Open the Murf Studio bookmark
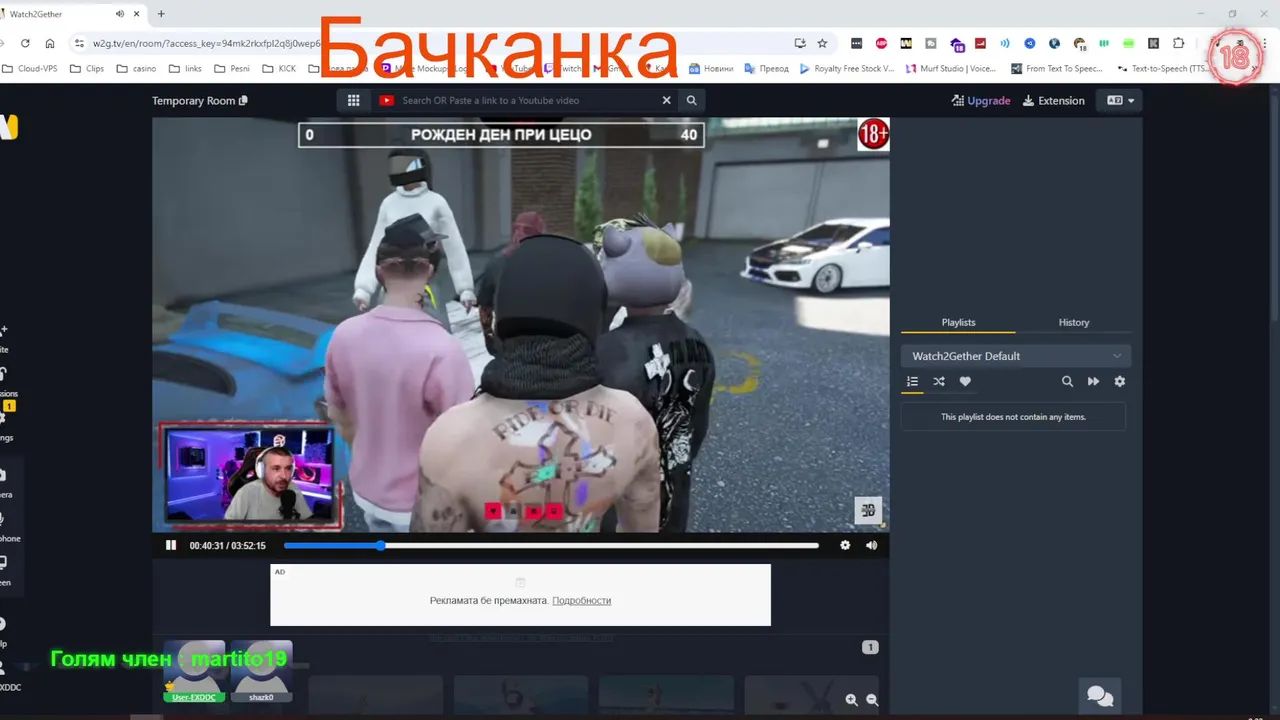The image size is (1280, 720). point(951,69)
